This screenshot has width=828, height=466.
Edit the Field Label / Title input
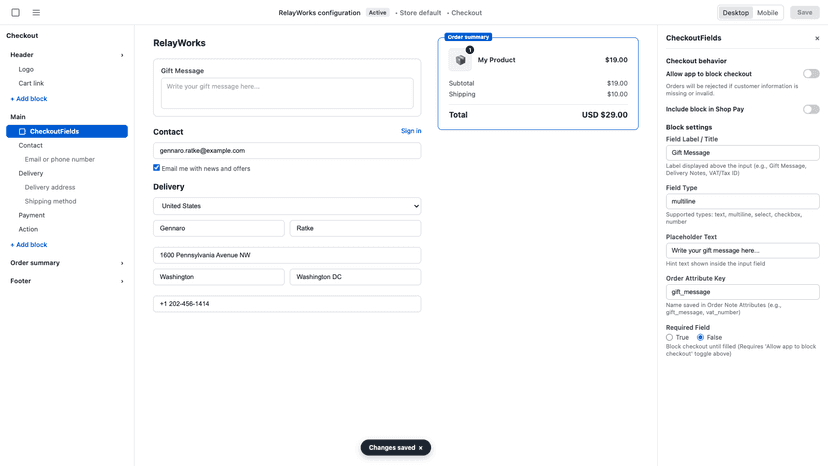[742, 153]
